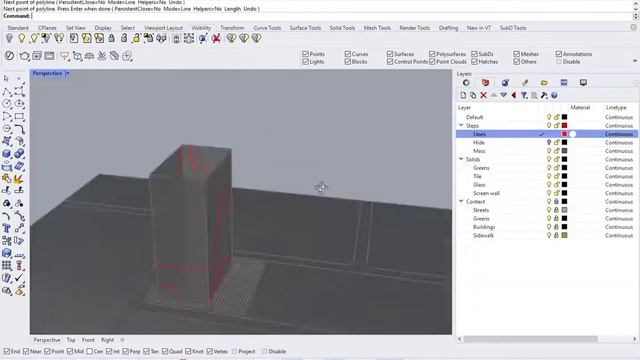Viewport: 640px width, 360px height.
Task: Open the Perspective viewport dropdown arrow
Action: point(68,73)
